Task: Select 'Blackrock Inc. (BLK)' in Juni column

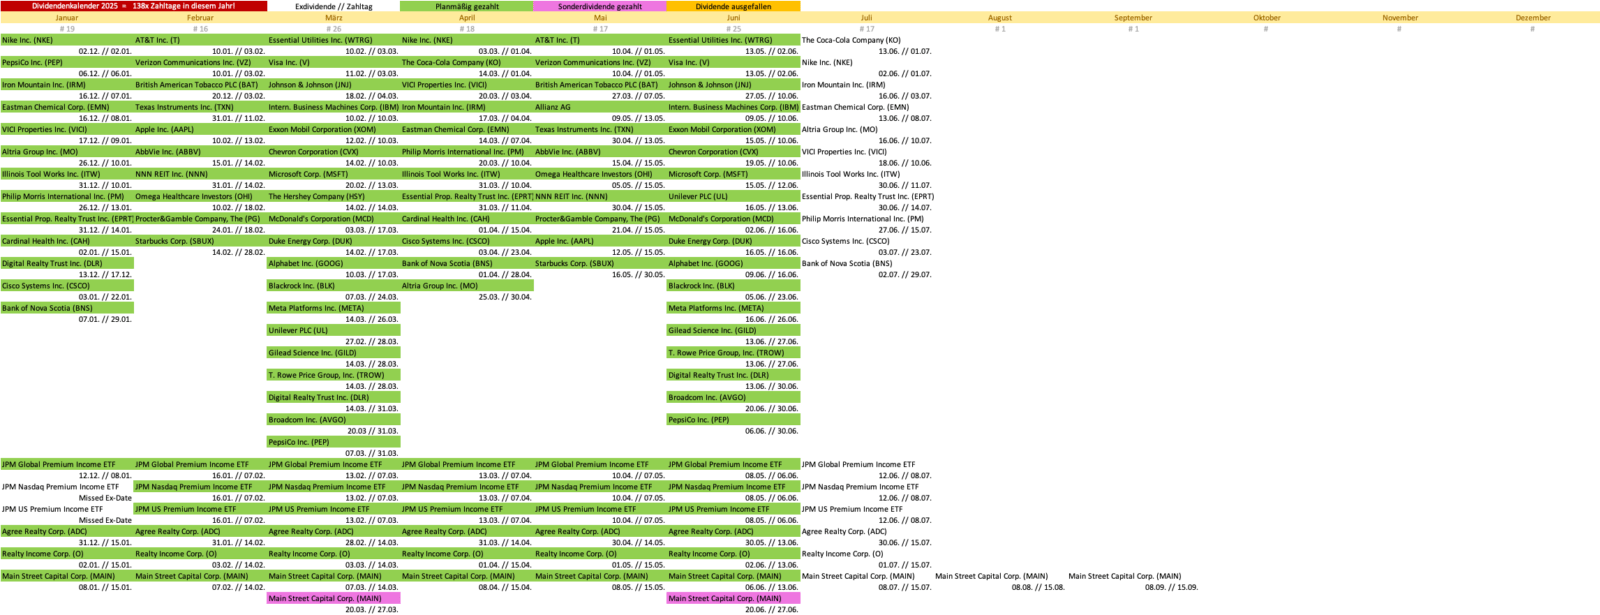Action: click(x=733, y=286)
